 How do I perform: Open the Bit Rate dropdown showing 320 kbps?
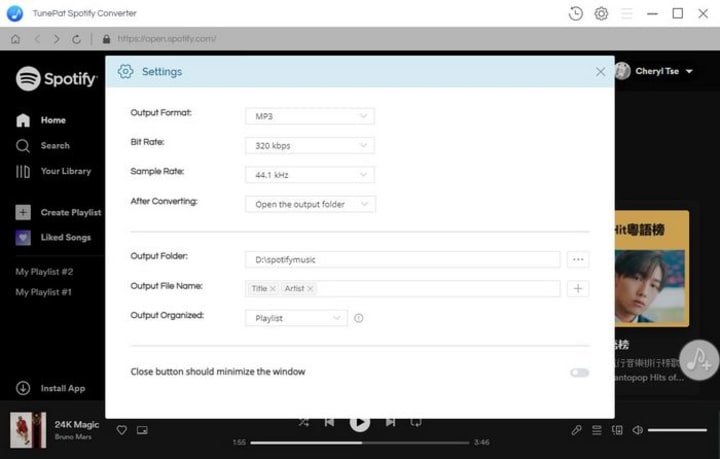[310, 146]
